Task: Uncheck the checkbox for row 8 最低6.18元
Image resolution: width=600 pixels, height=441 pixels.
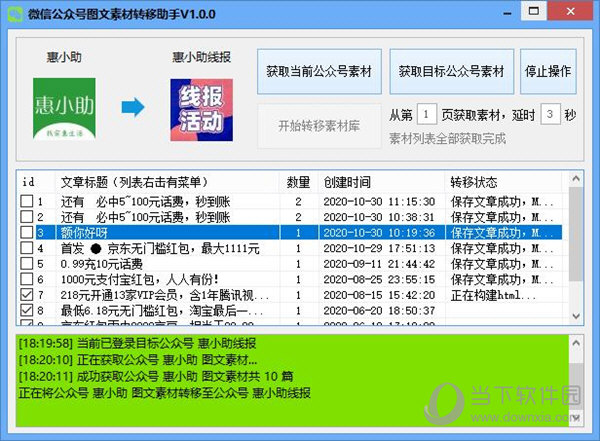Action: 26,310
